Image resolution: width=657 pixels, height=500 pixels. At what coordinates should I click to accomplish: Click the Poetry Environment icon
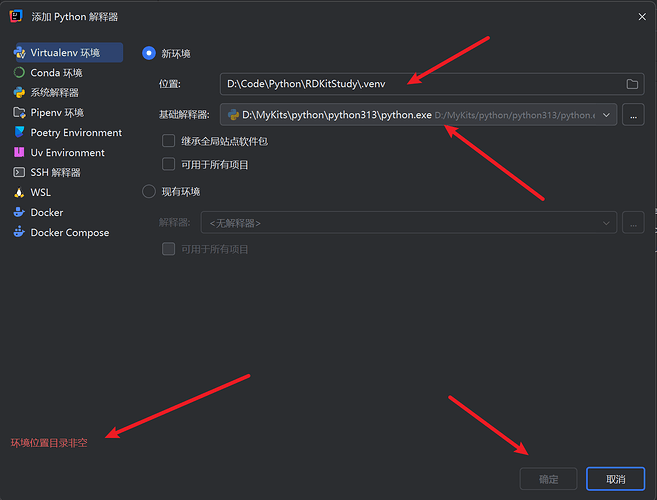19,132
